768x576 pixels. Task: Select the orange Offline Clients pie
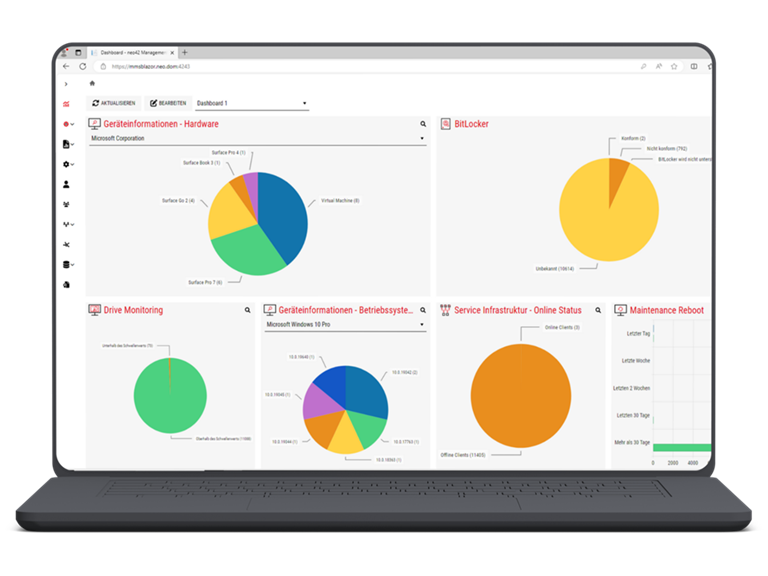(521, 396)
